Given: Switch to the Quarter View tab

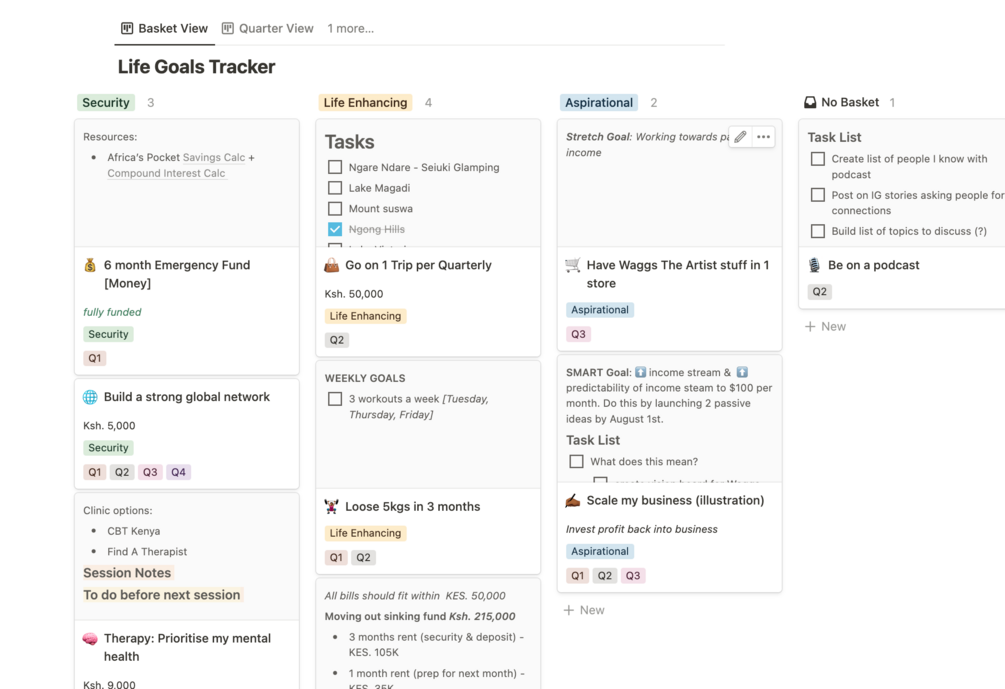Looking at the screenshot, I should (x=267, y=28).
